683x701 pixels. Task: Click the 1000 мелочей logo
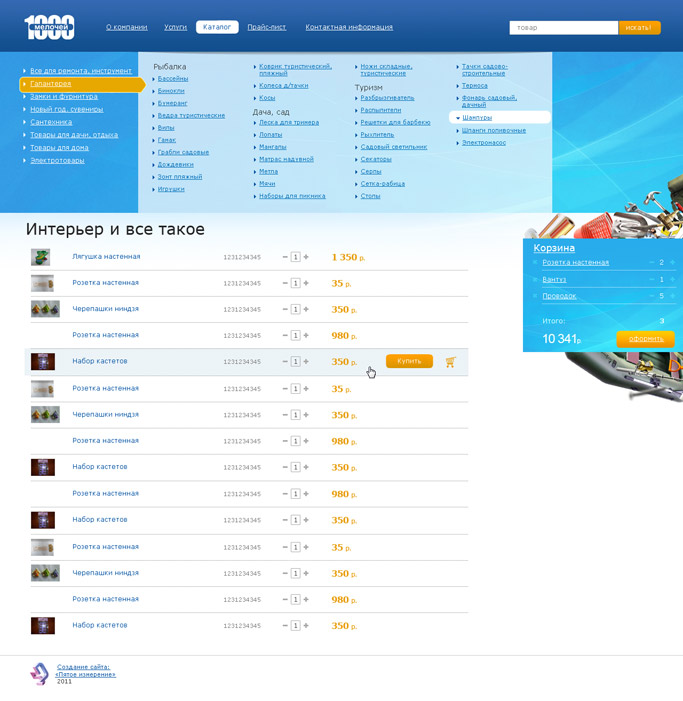click(x=49, y=27)
